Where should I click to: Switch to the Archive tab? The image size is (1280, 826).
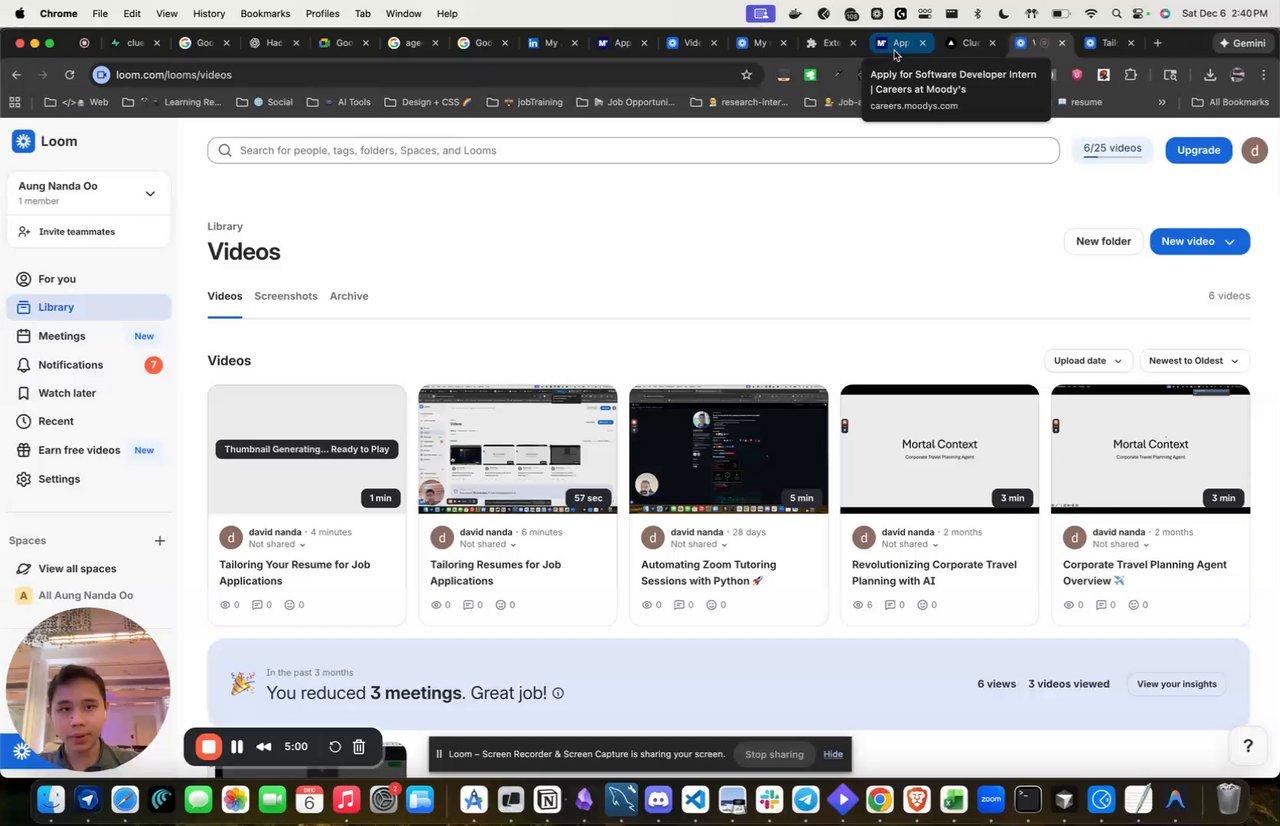click(349, 296)
